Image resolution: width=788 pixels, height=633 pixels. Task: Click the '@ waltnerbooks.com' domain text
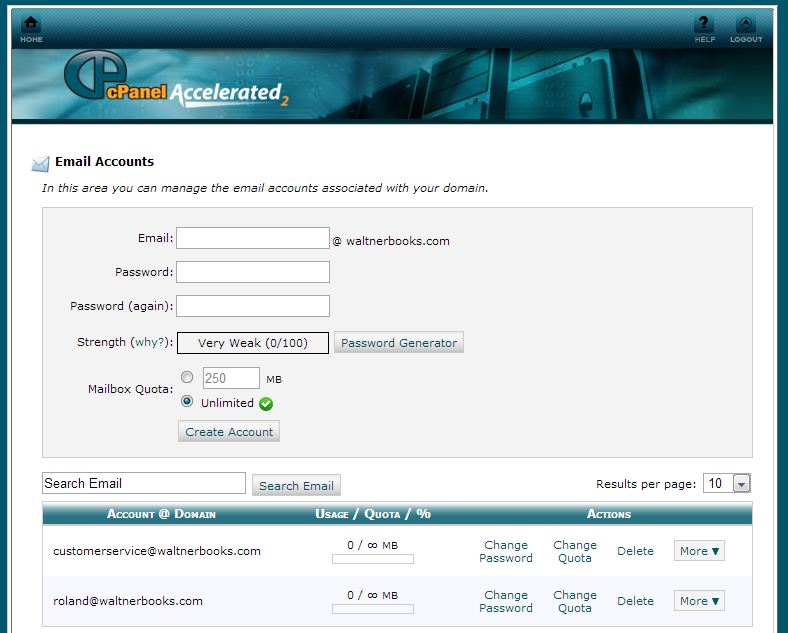(391, 241)
